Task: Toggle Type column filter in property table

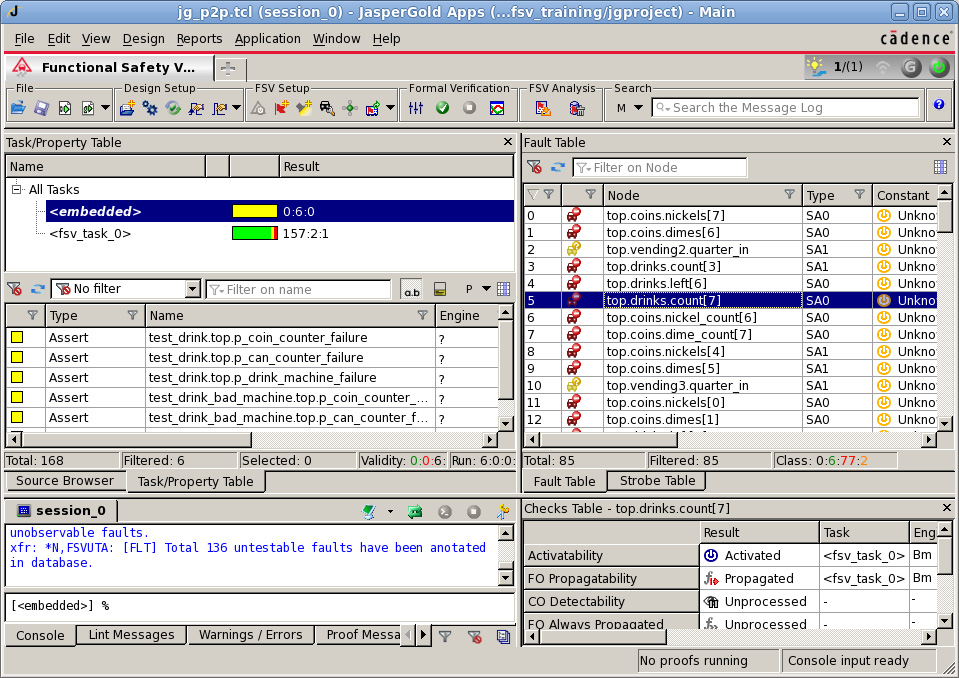Action: pyautogui.click(x=132, y=315)
